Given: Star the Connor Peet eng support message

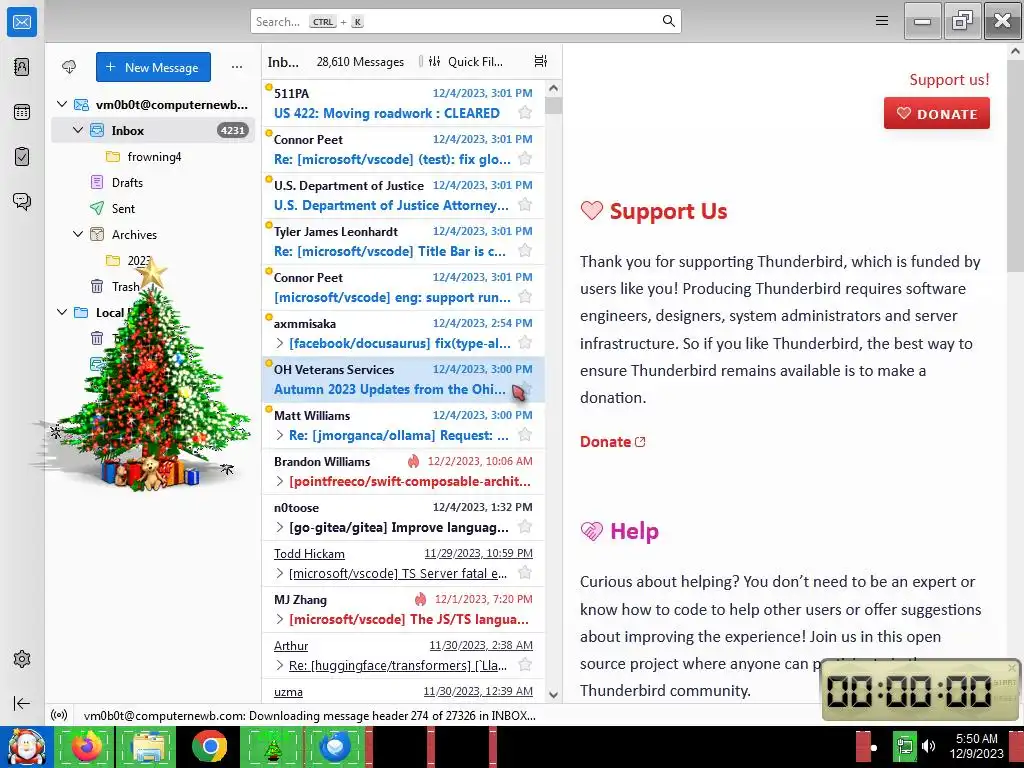Looking at the screenshot, I should tap(524, 297).
